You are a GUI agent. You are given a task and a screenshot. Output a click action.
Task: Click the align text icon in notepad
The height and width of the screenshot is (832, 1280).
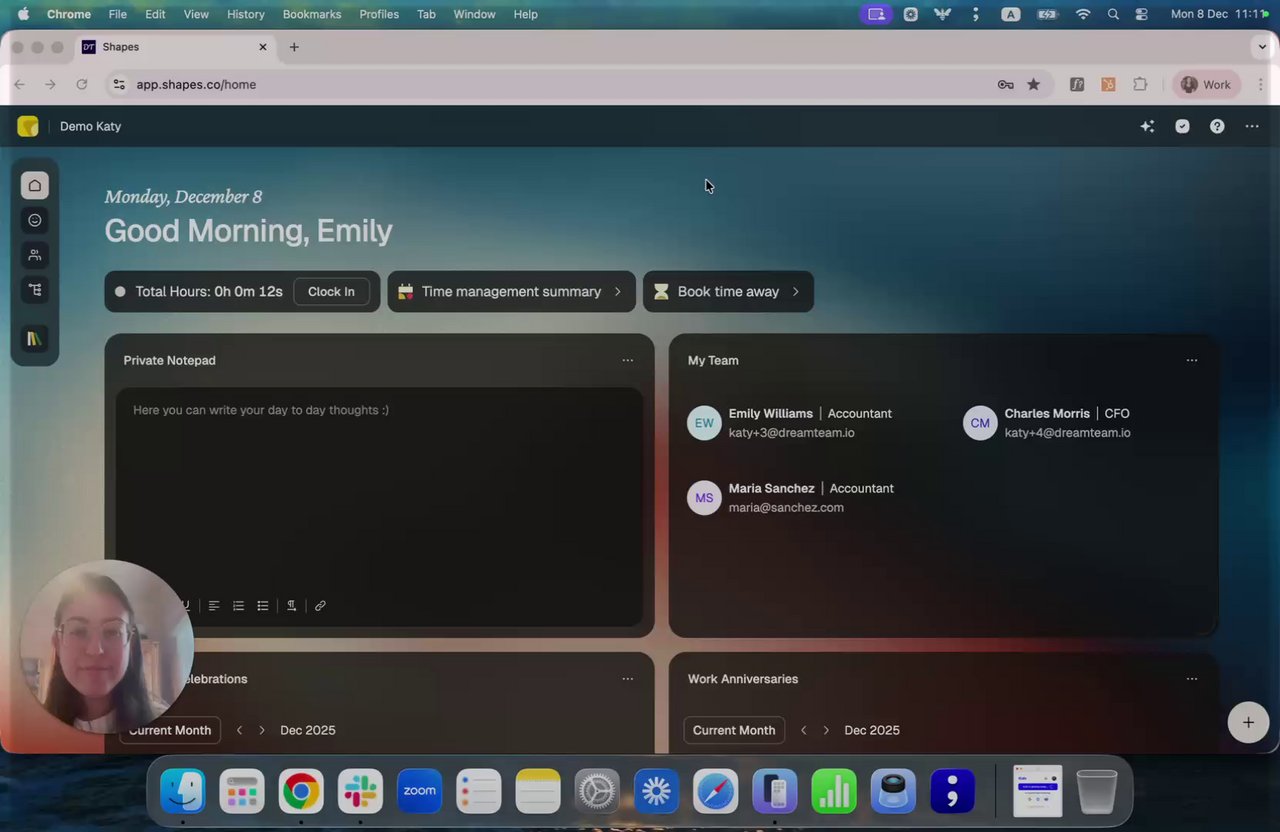(x=214, y=606)
